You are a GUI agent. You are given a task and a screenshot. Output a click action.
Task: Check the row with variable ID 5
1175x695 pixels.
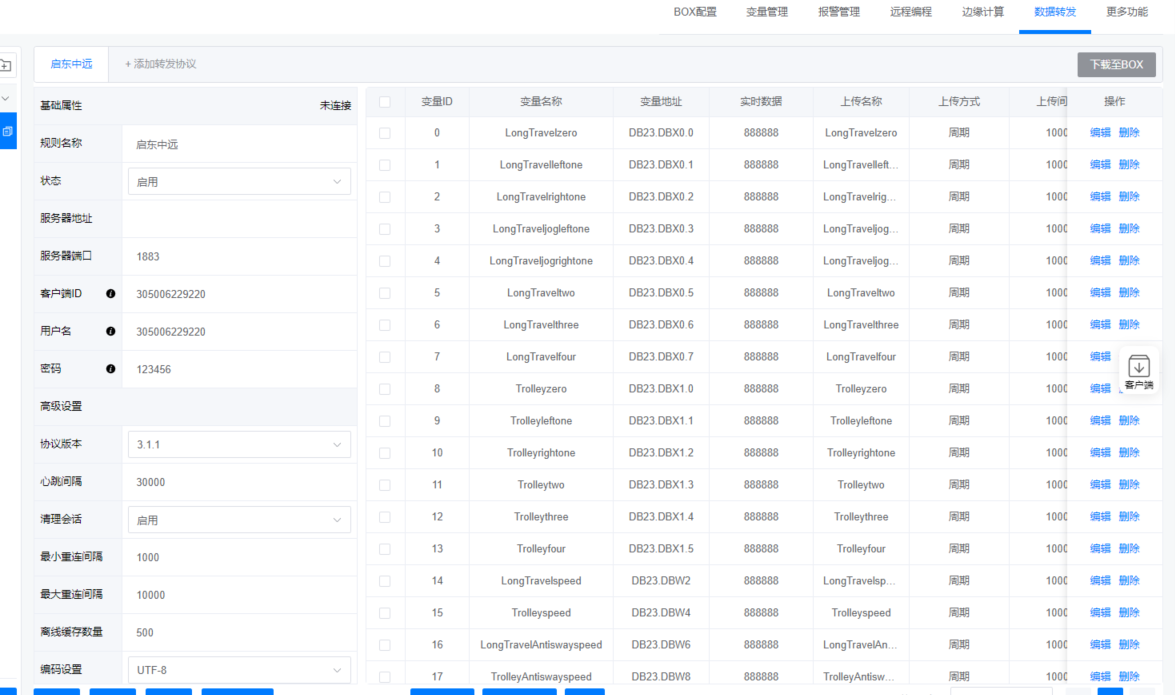pos(385,293)
